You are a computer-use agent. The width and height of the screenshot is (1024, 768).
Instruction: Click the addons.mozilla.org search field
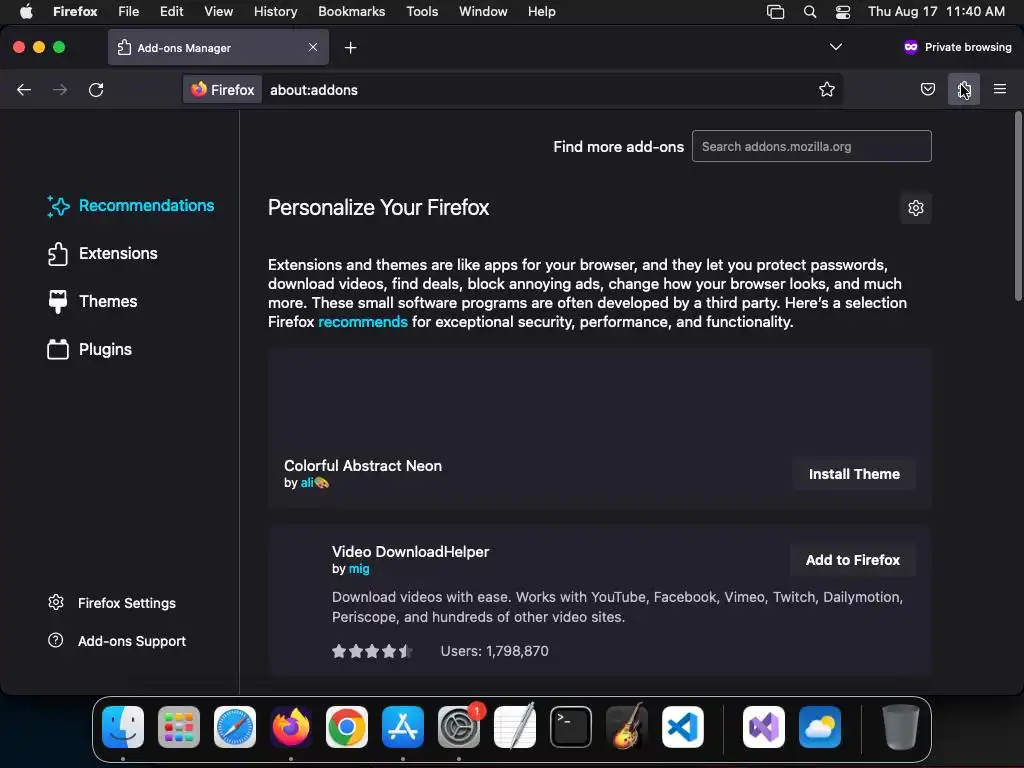click(x=812, y=146)
